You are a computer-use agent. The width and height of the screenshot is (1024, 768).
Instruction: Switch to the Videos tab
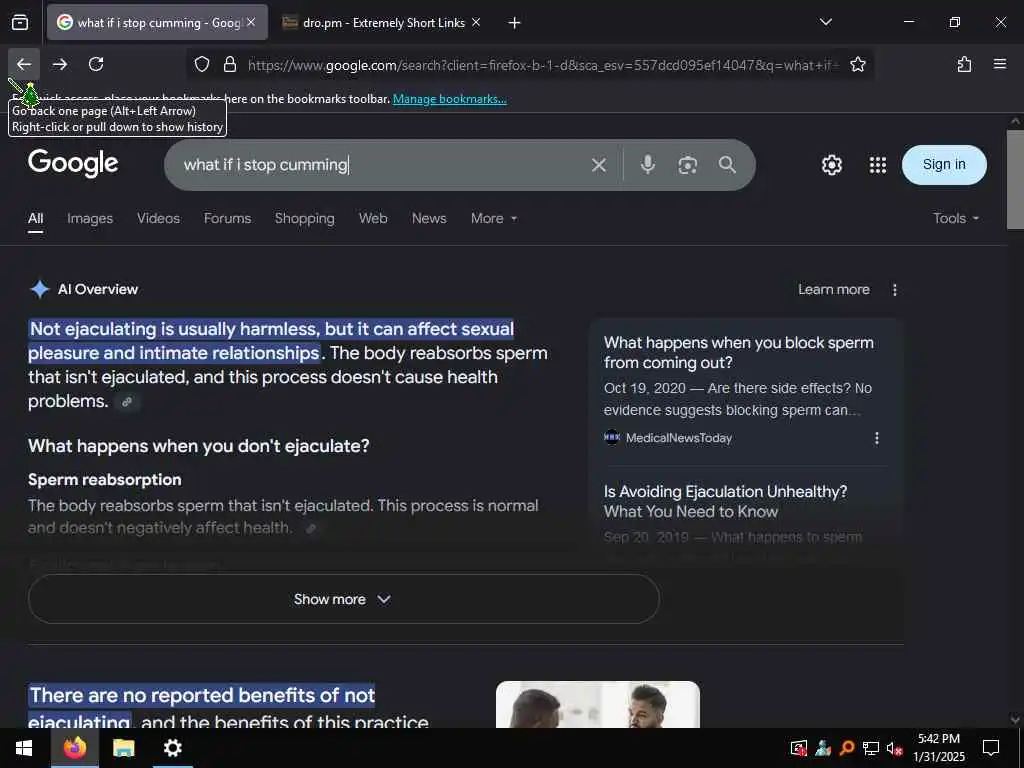point(158,218)
